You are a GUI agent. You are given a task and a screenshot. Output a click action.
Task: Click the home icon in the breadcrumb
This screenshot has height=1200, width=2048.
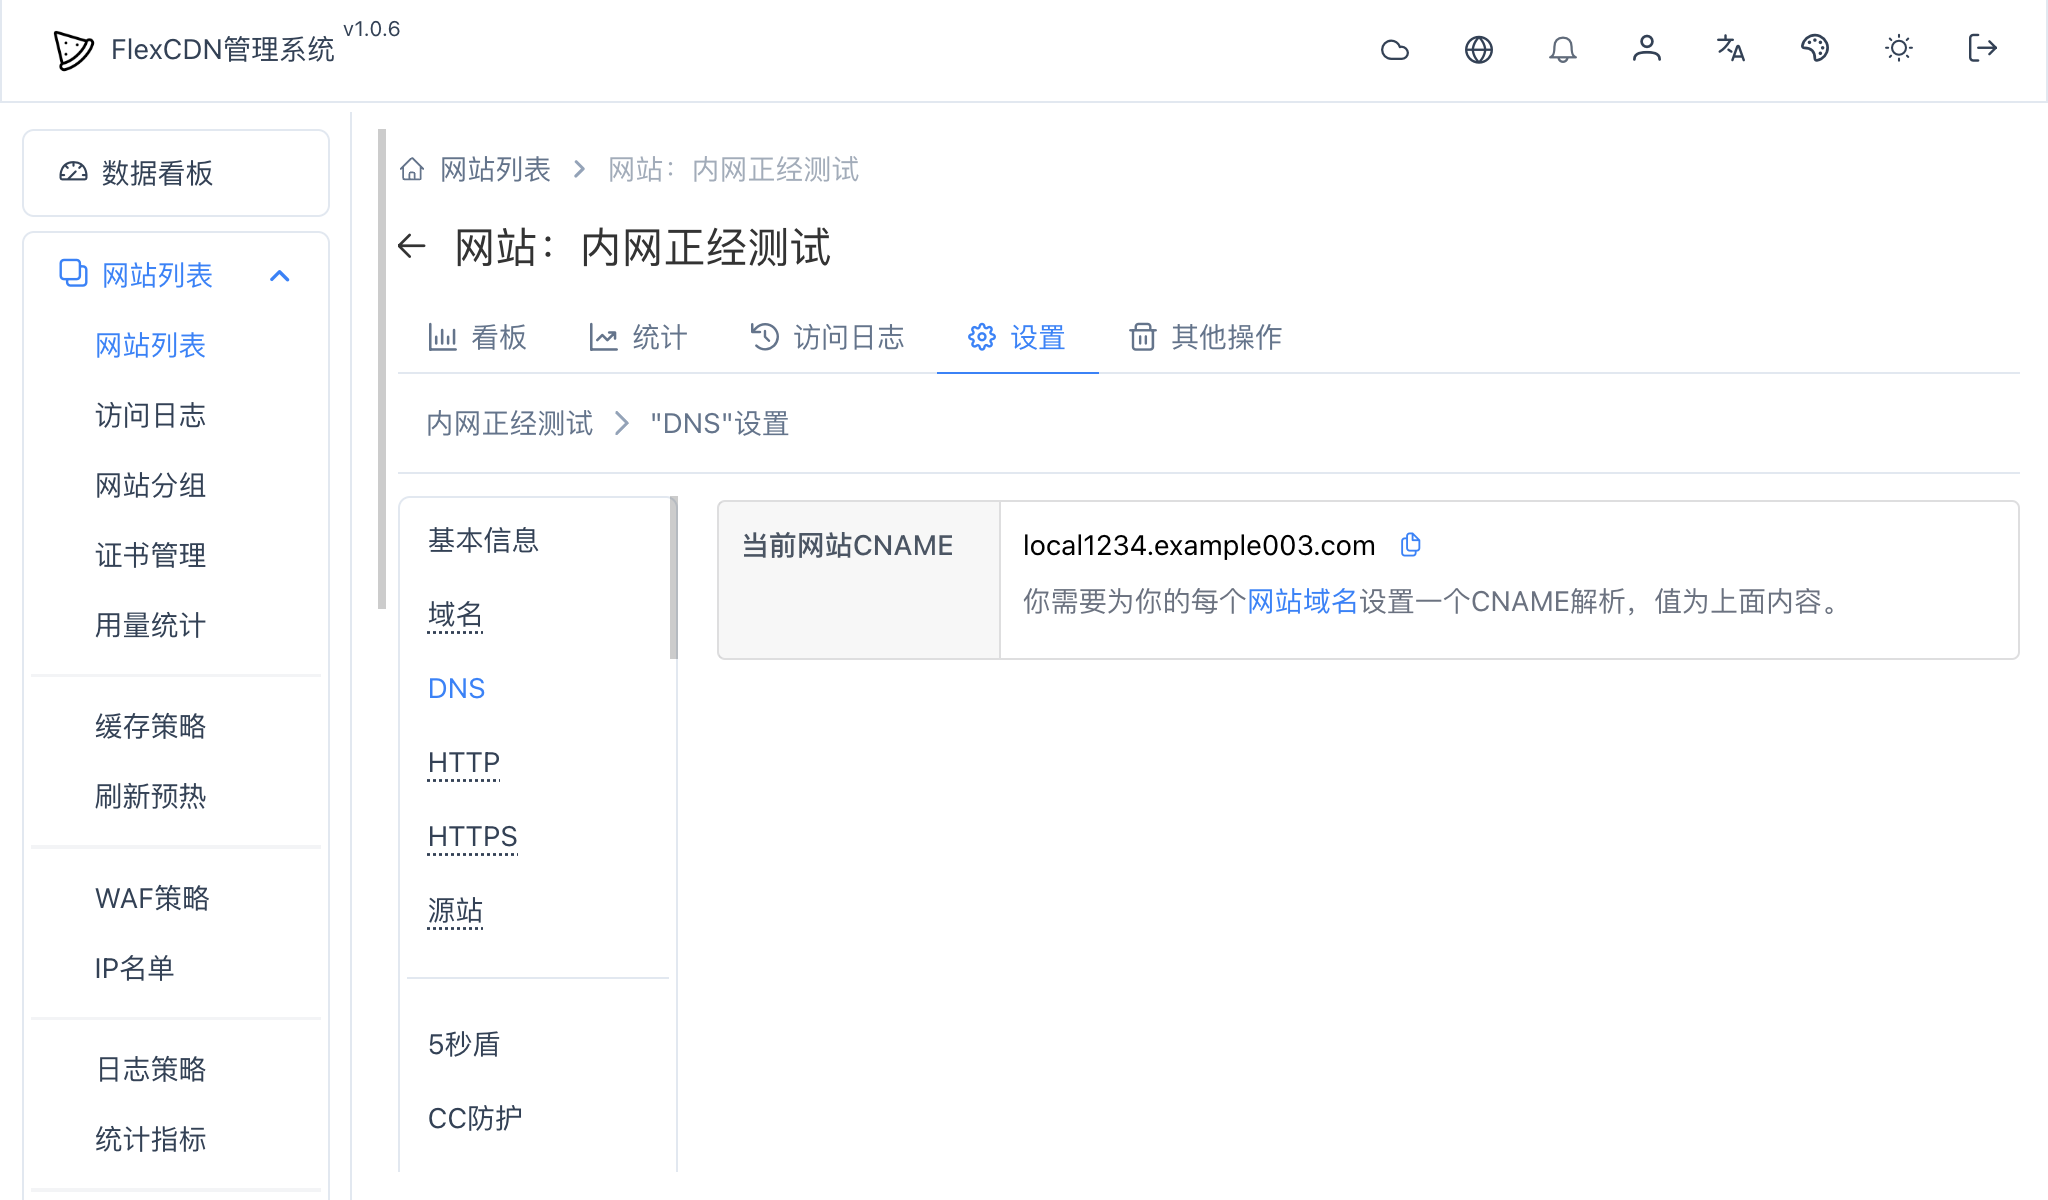click(412, 169)
